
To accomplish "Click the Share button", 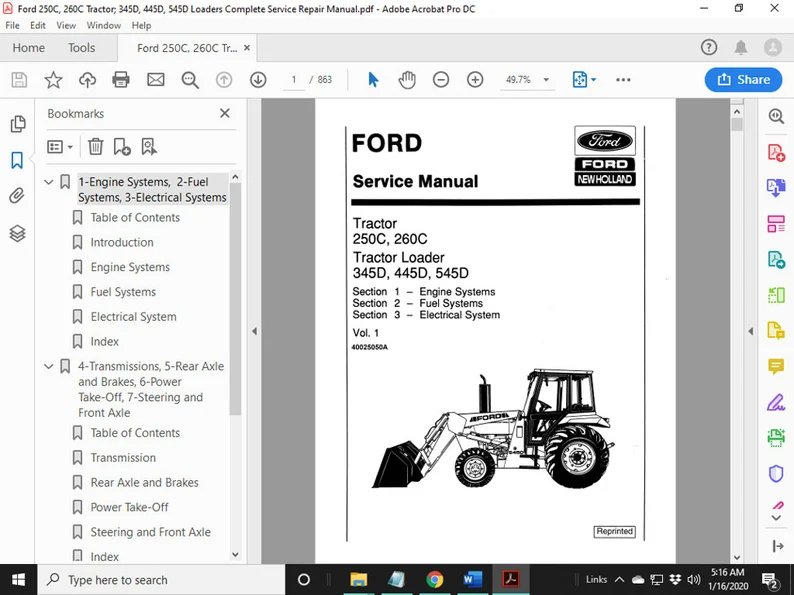I will [x=743, y=80].
